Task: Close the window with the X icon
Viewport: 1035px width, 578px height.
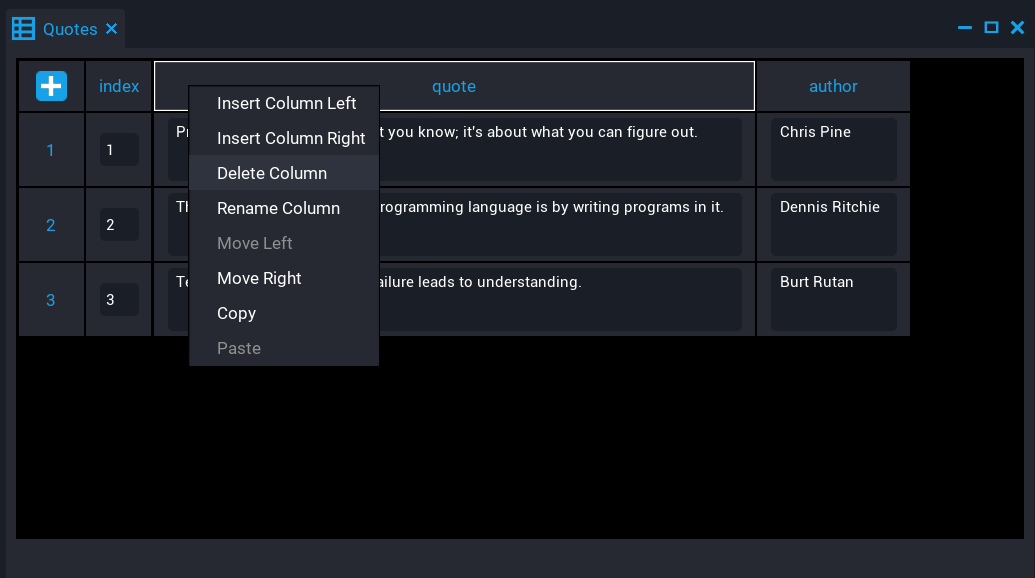Action: coord(1017,28)
